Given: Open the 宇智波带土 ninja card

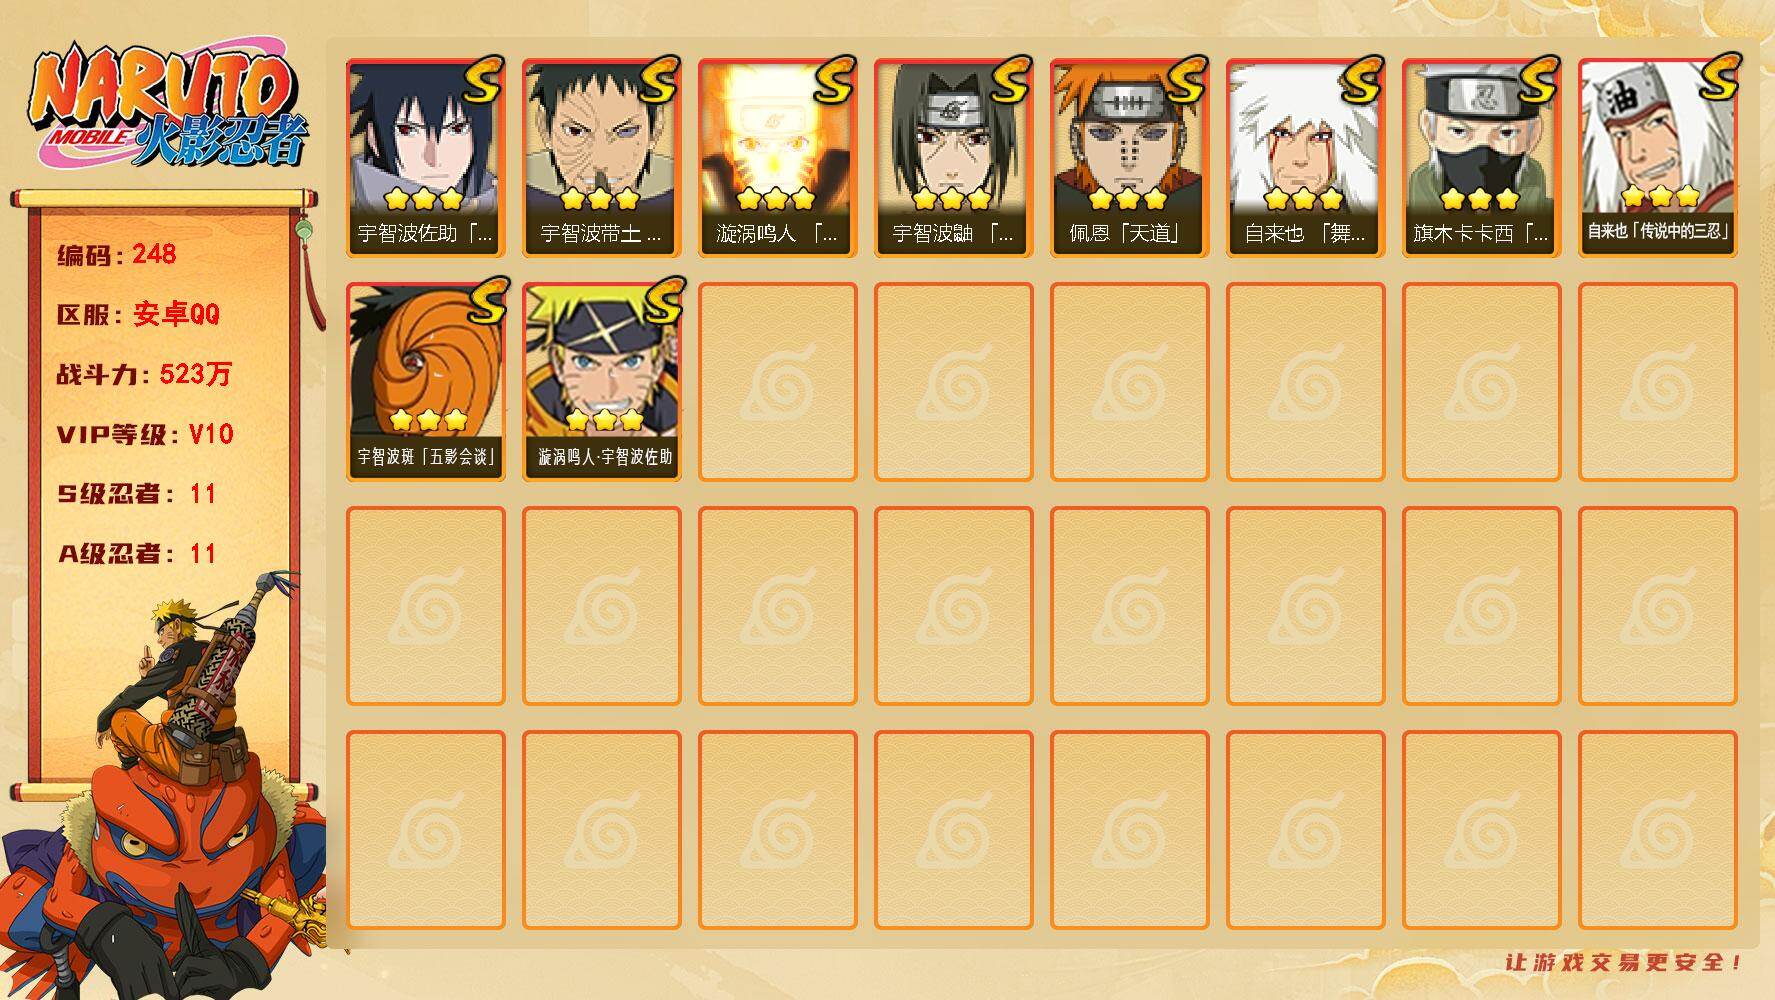Looking at the screenshot, I should coord(602,158).
